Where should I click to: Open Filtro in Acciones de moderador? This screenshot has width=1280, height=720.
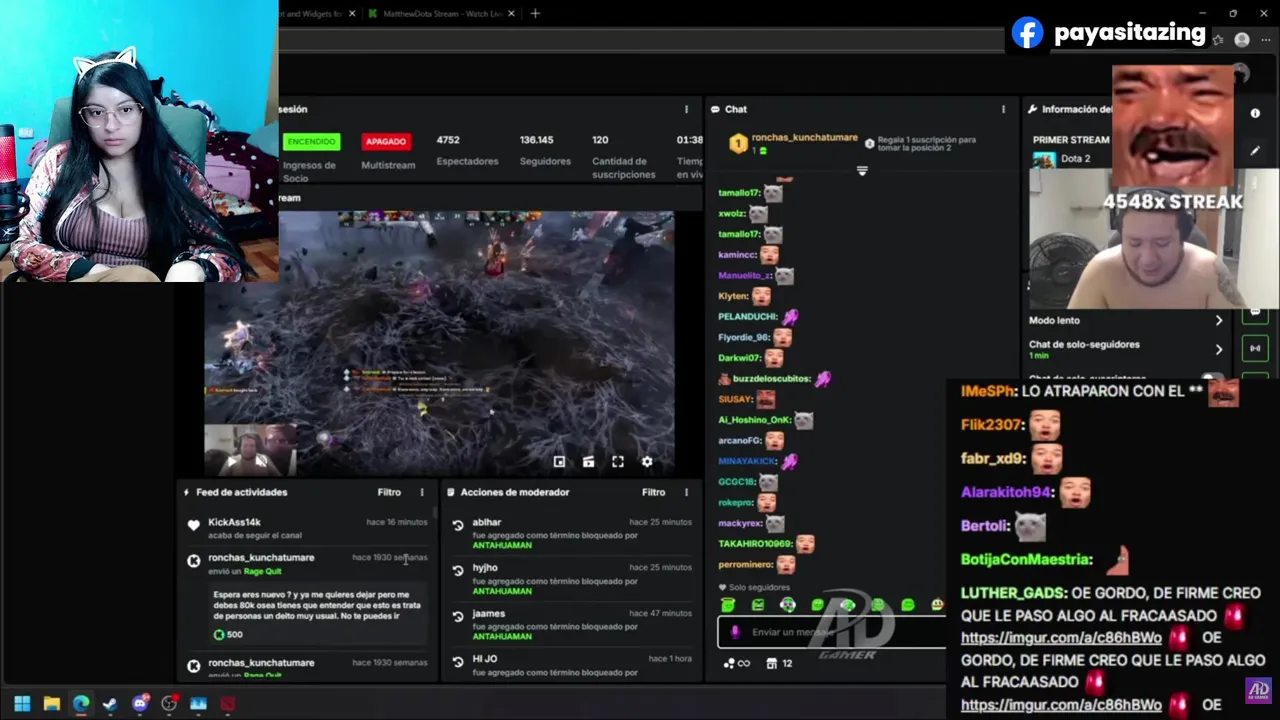coord(653,492)
